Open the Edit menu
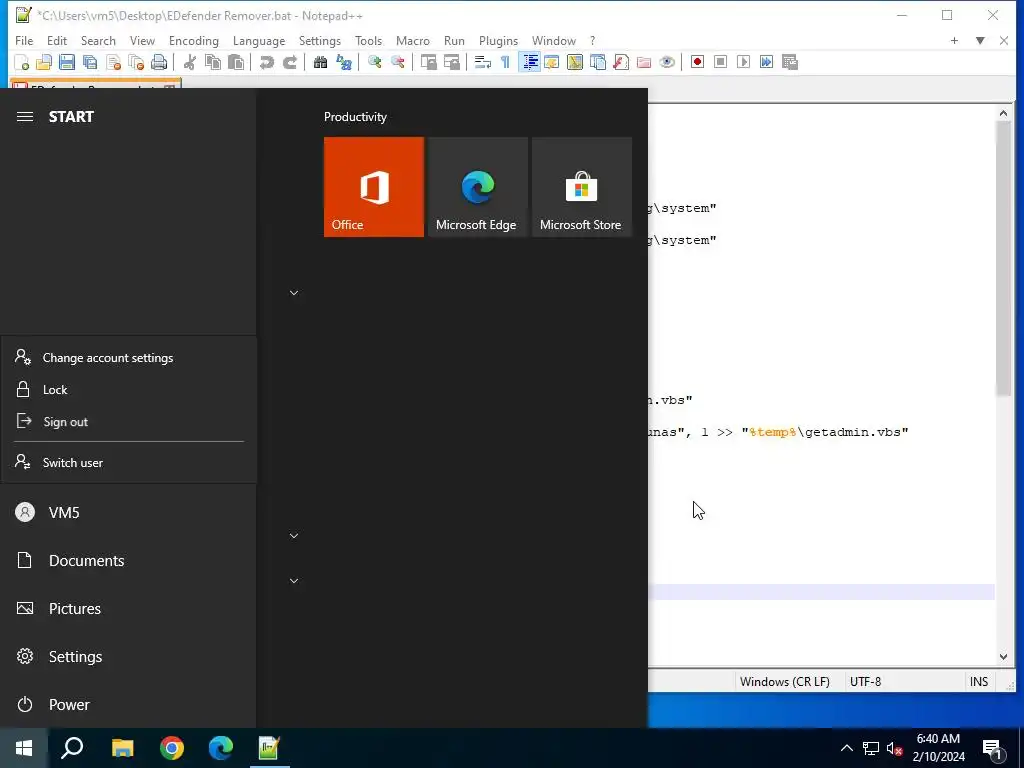The height and width of the screenshot is (768, 1024). click(x=57, y=40)
